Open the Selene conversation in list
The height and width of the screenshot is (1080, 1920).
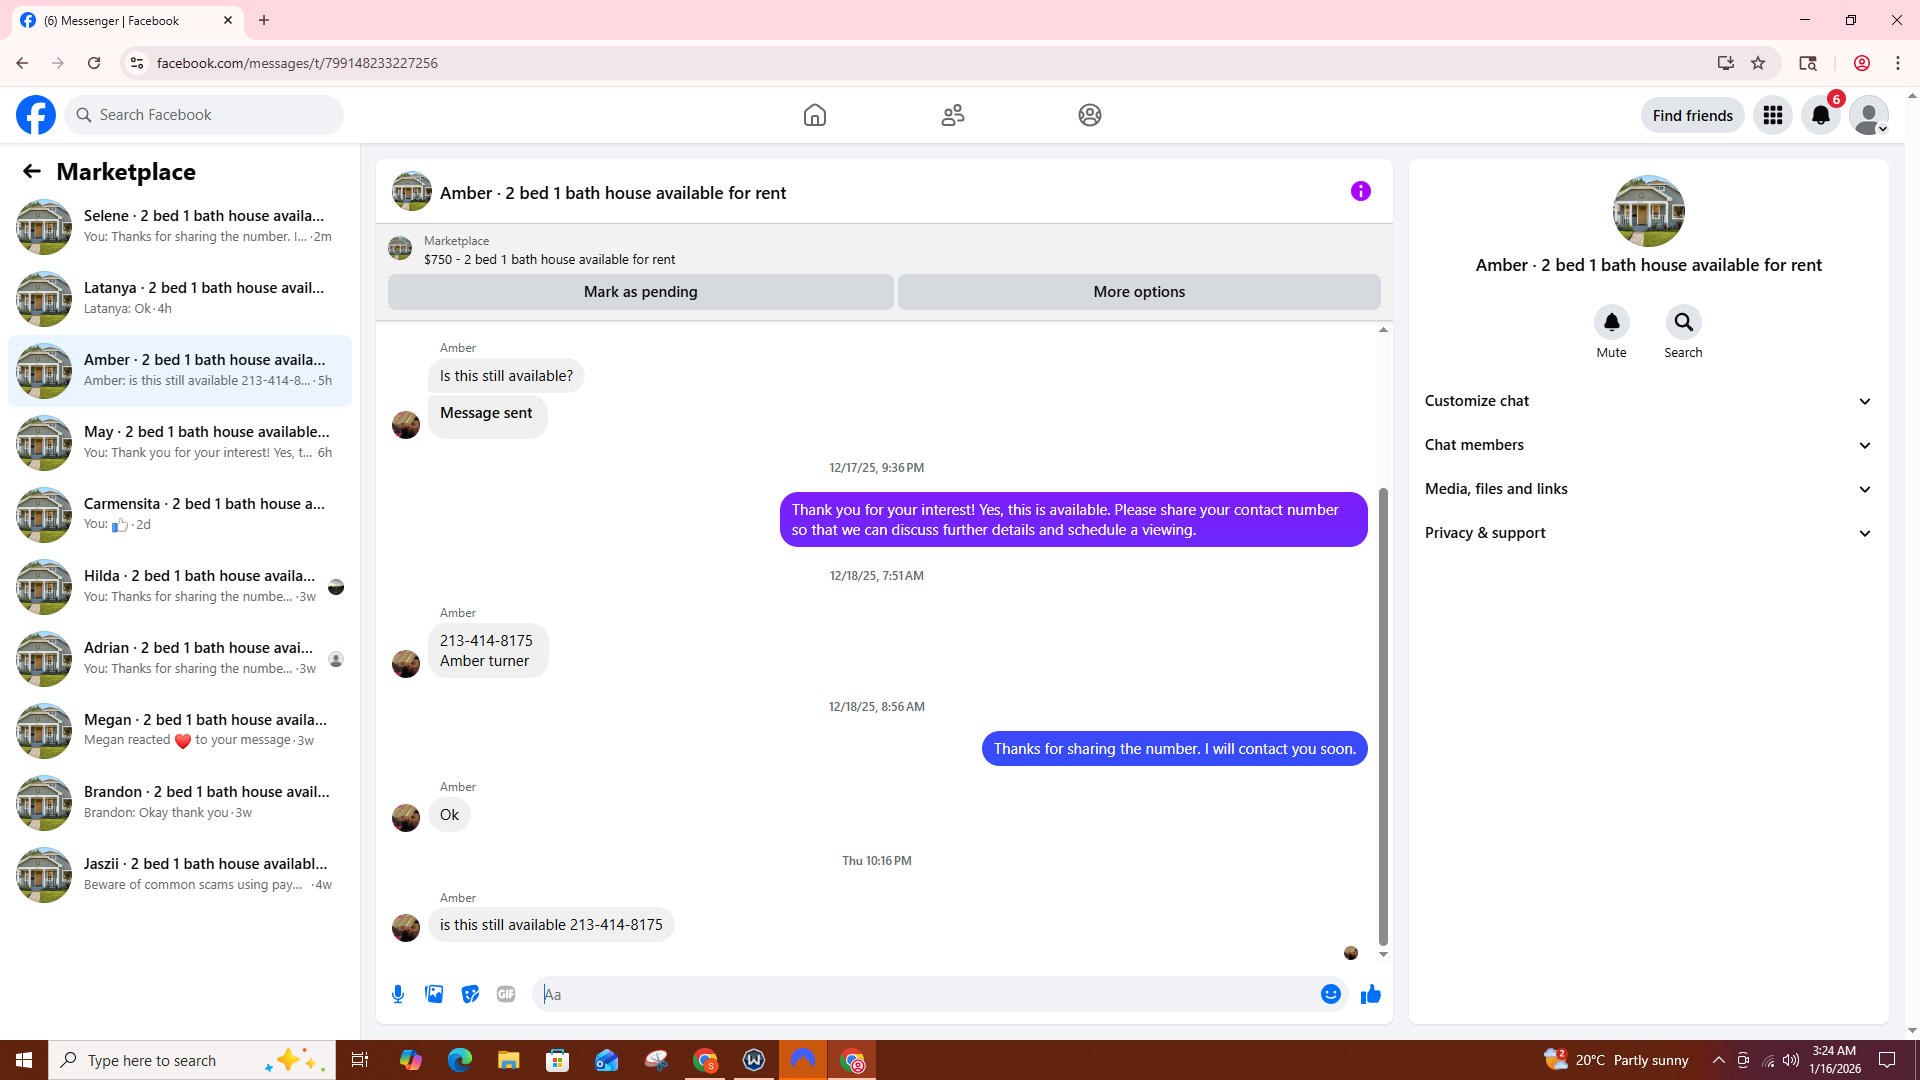coord(180,226)
